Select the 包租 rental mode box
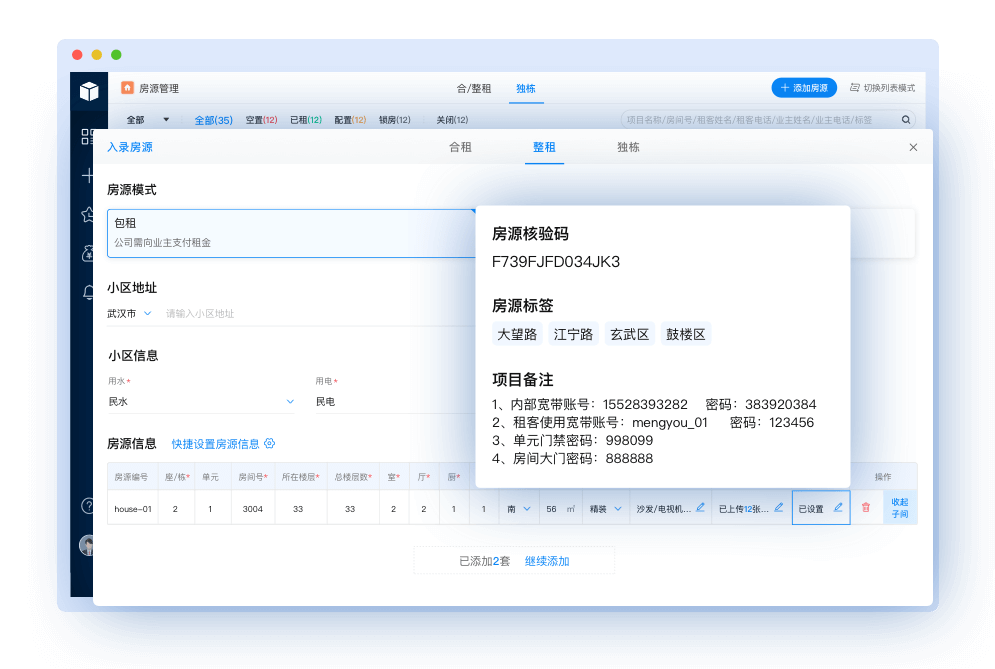The width and height of the screenshot is (995, 669). tap(291, 233)
